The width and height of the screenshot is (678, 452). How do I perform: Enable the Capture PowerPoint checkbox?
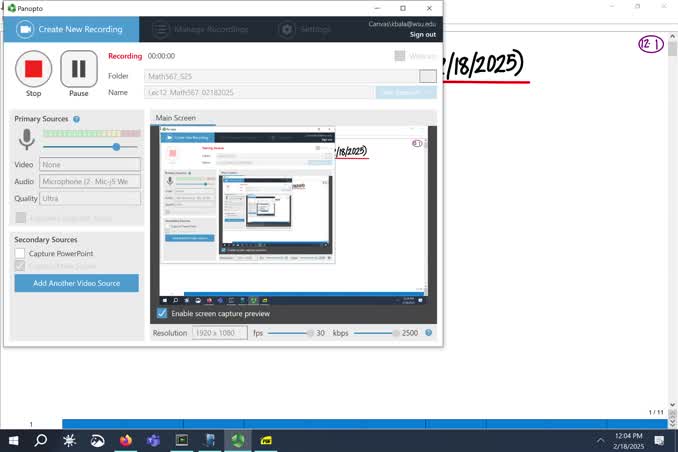click(x=20, y=254)
